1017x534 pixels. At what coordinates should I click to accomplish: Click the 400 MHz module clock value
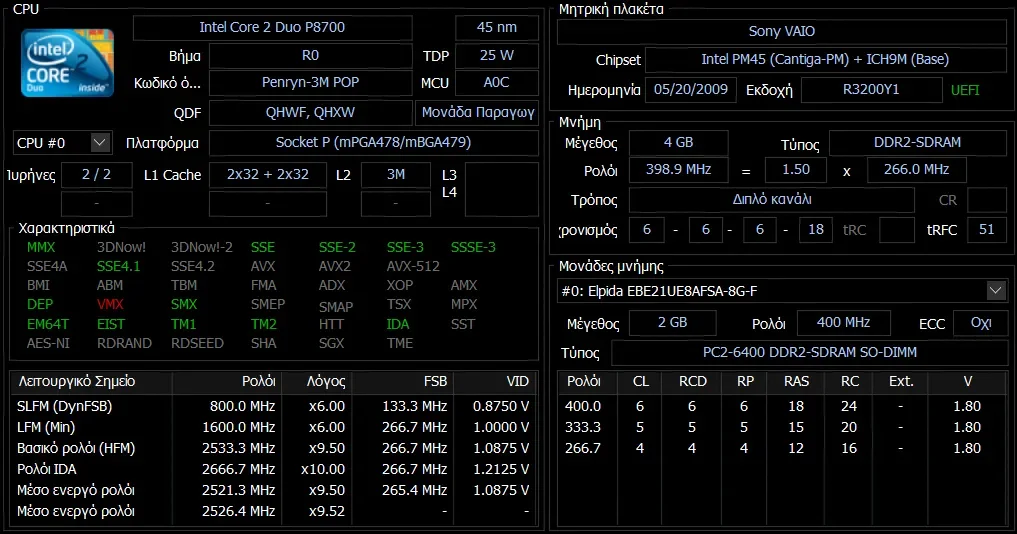(x=843, y=322)
